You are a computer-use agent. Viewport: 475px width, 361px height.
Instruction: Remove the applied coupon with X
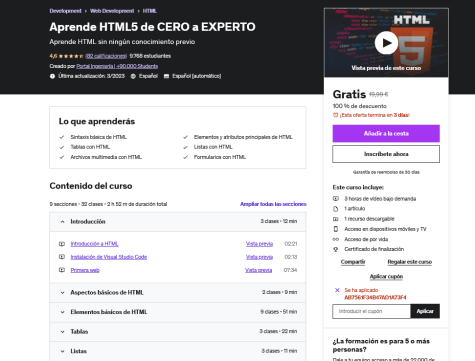click(337, 290)
